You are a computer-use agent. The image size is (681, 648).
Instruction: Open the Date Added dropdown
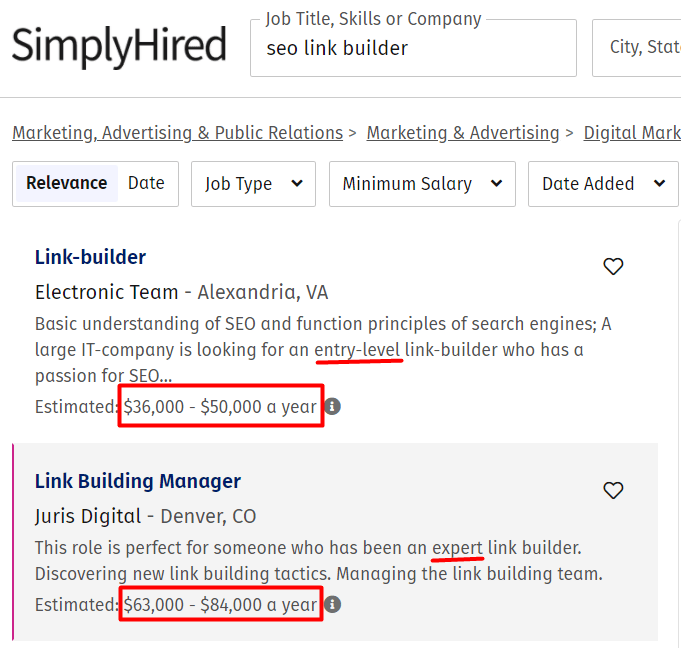pyautogui.click(x=602, y=184)
